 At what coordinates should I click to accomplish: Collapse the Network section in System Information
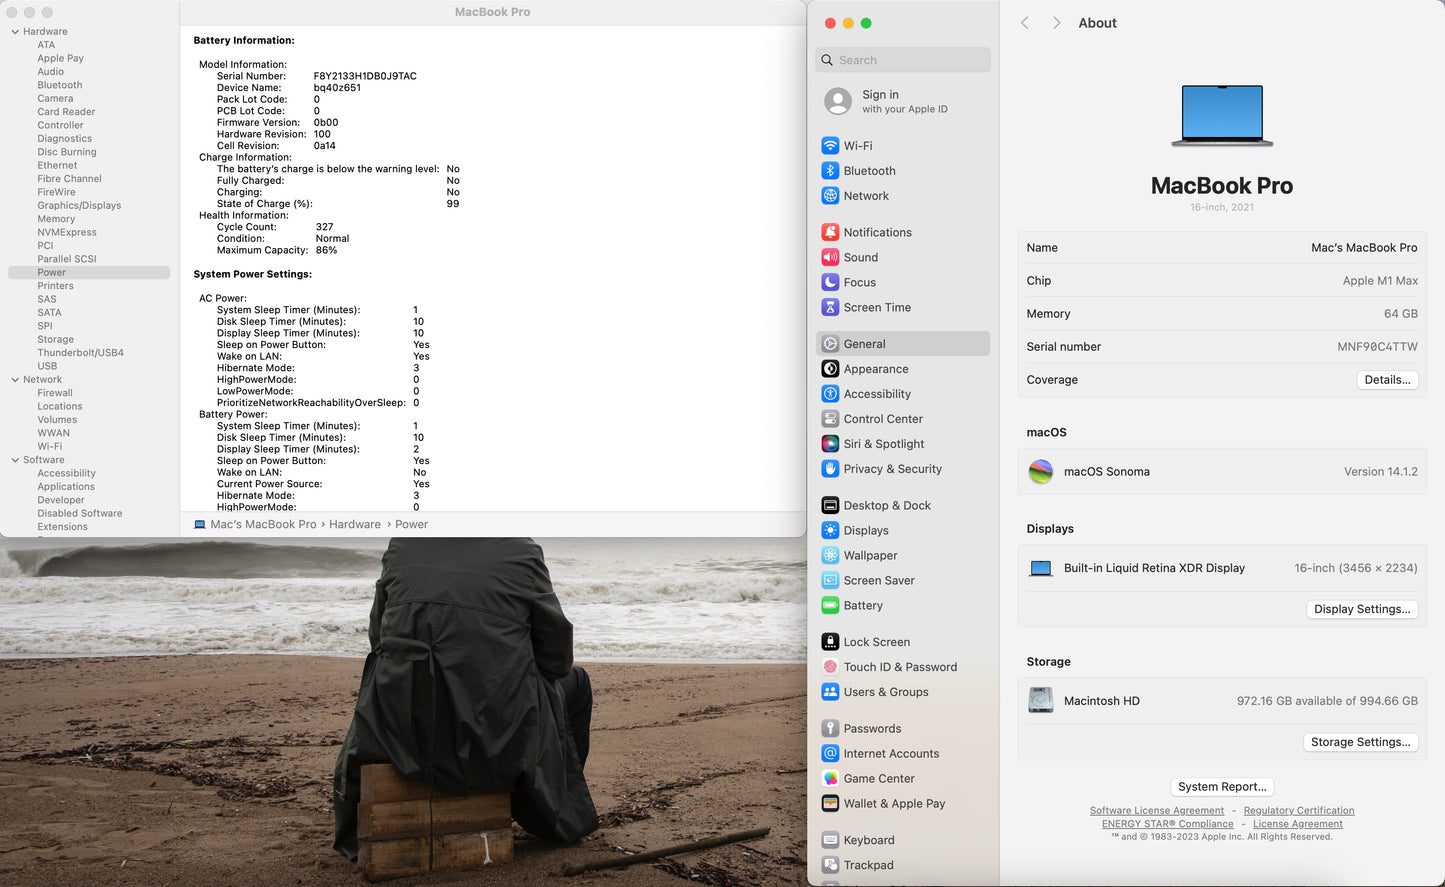pos(15,380)
